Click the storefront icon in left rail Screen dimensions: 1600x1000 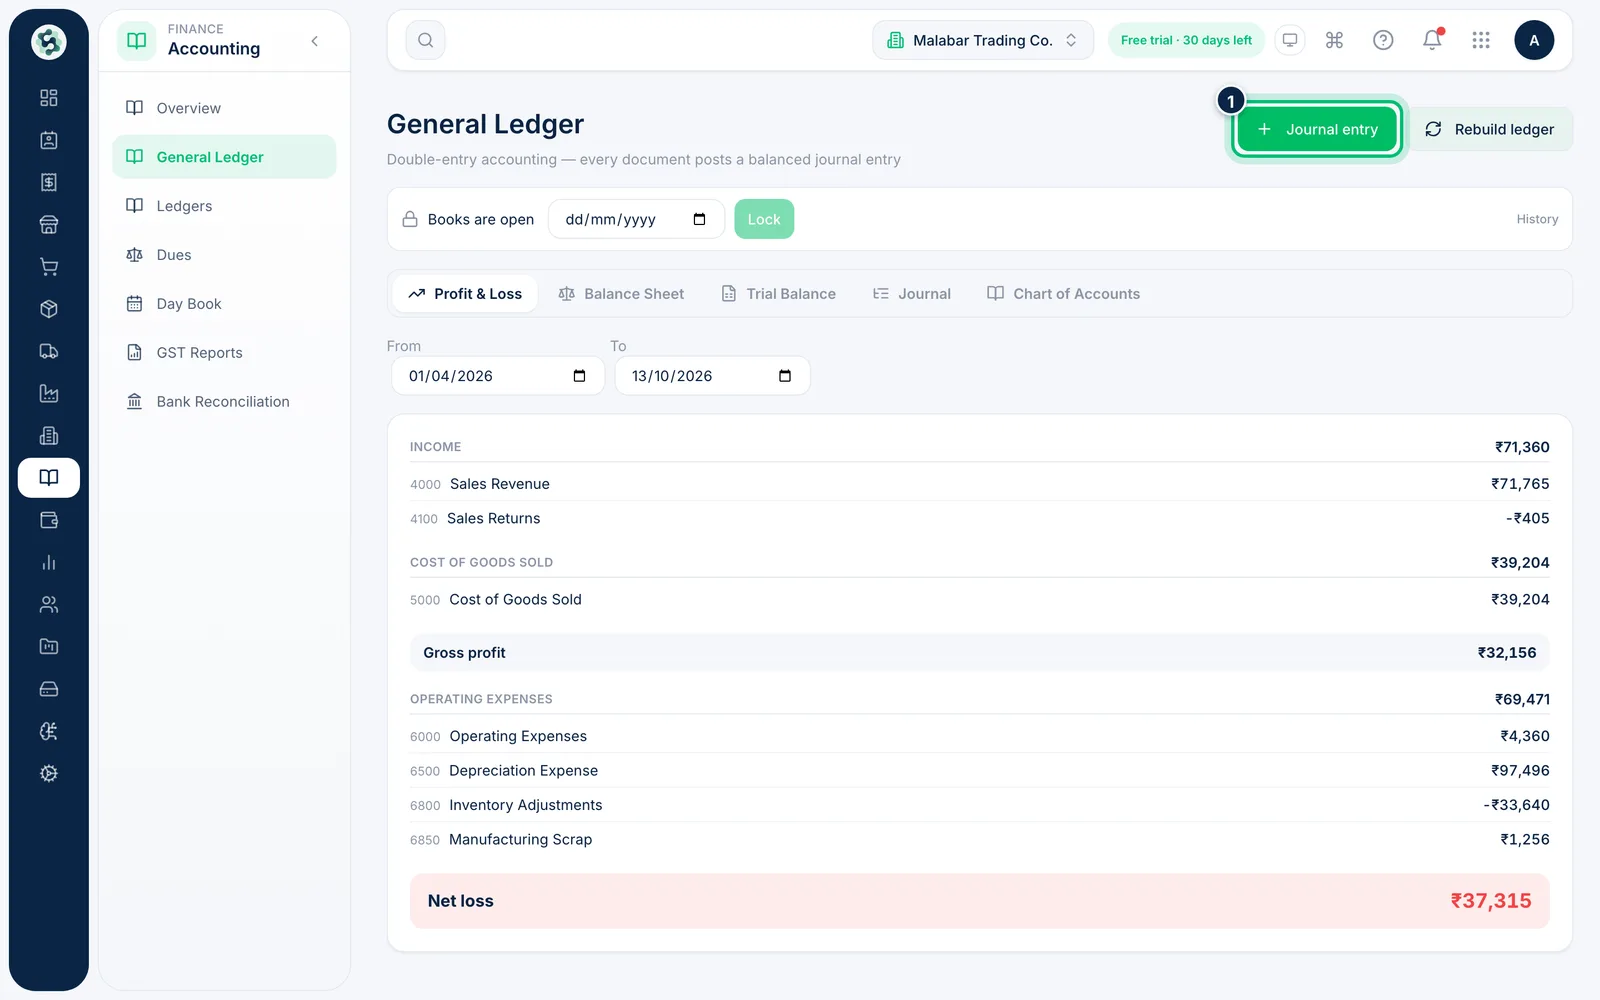48,225
